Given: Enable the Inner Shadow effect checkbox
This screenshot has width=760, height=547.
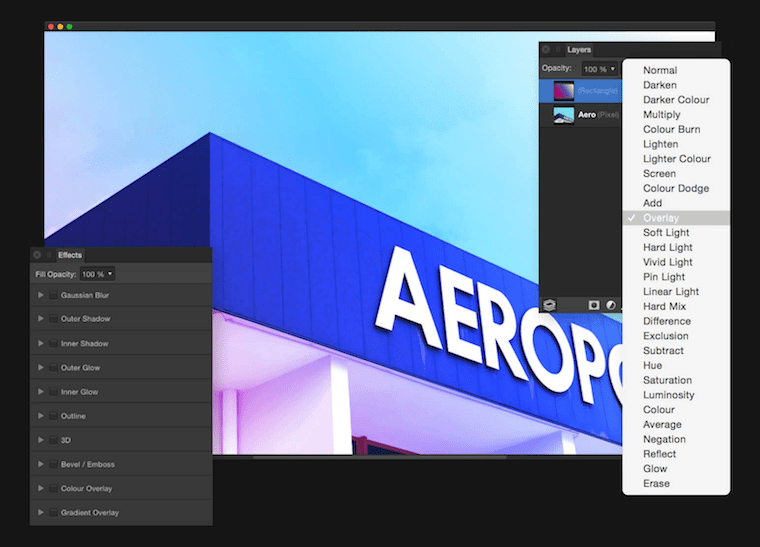Looking at the screenshot, I should pos(53,344).
